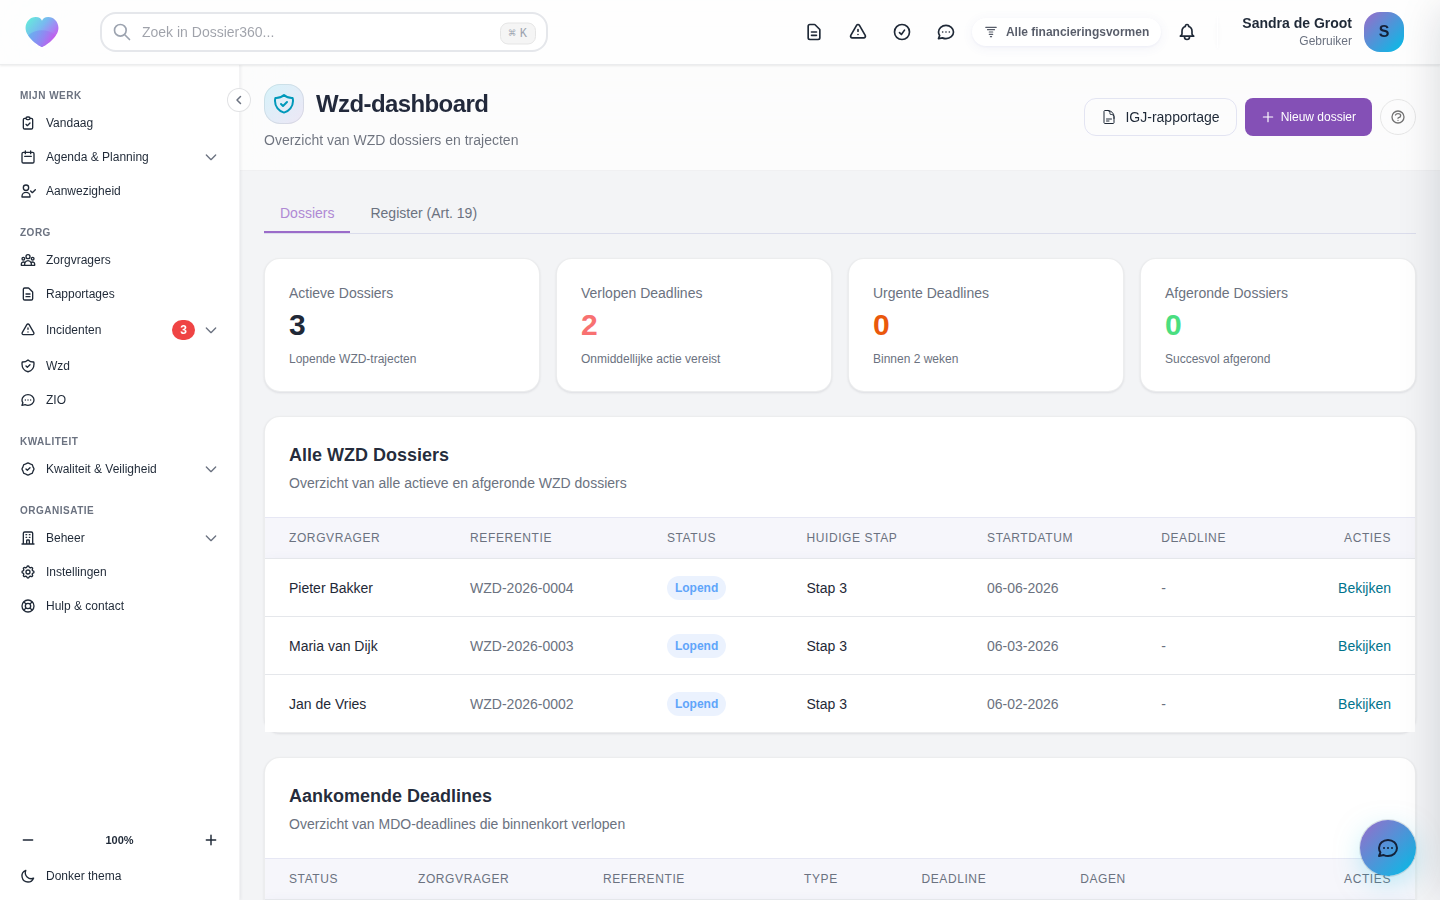This screenshot has width=1440, height=900.
Task: Open Rapportages in sidebar
Action: [120, 294]
